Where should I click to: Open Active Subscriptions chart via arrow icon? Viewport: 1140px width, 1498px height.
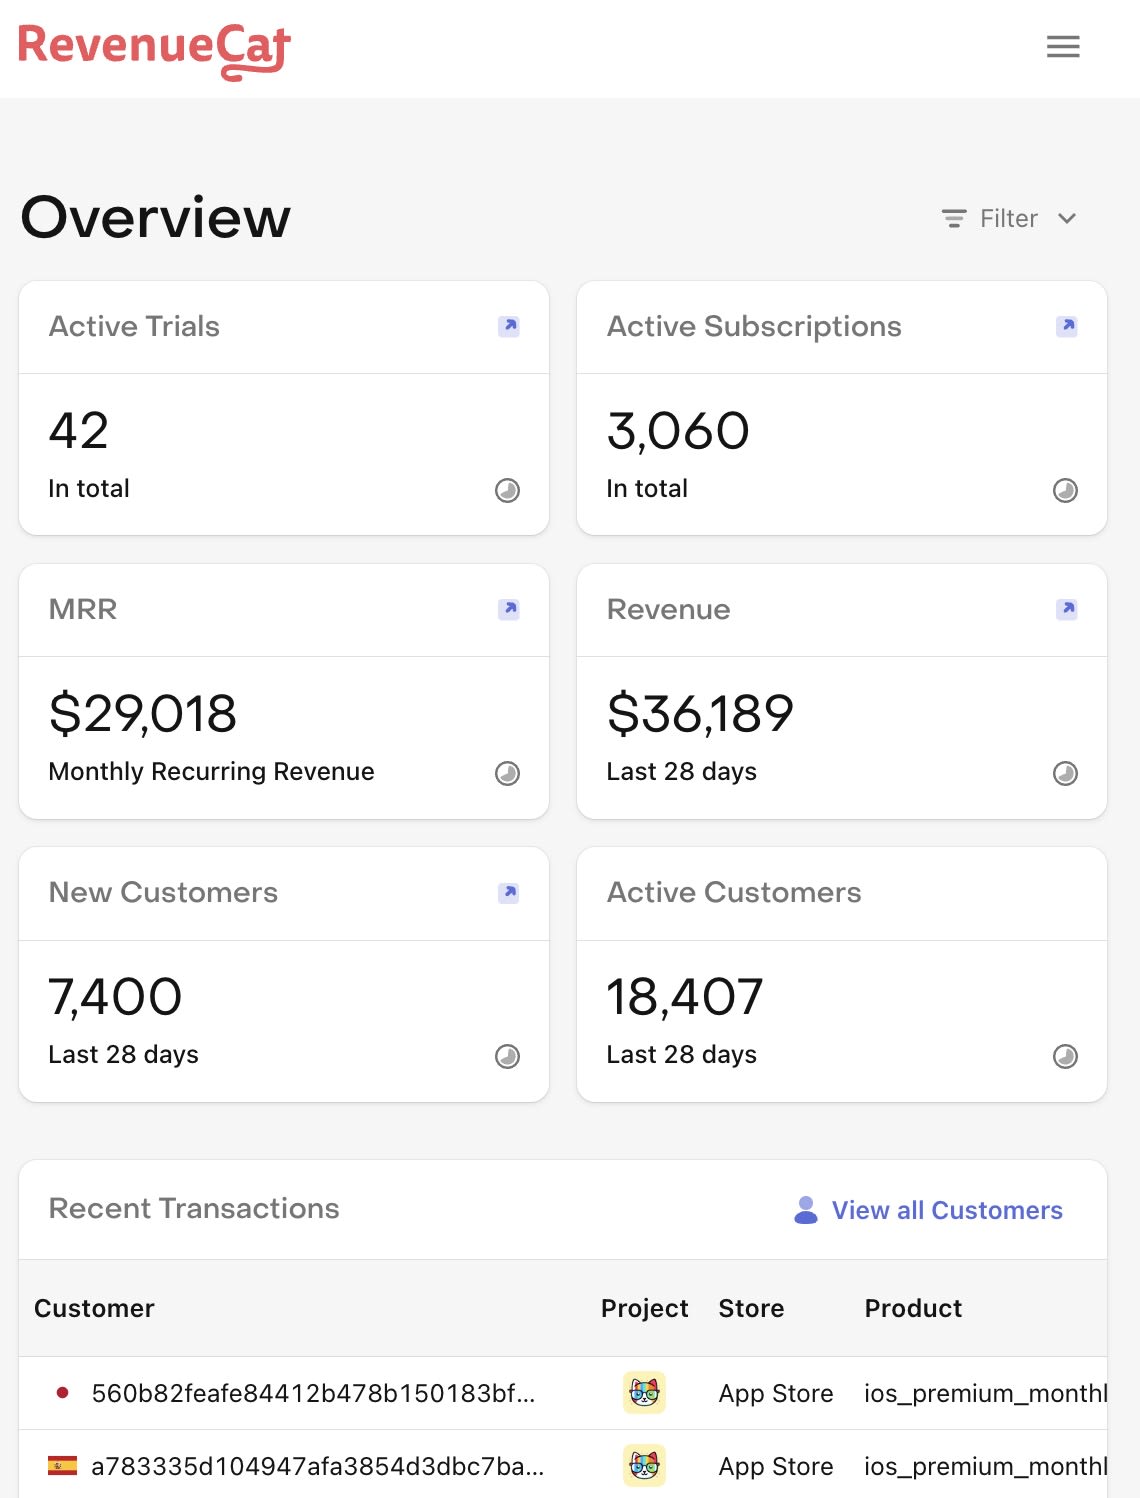point(1067,326)
